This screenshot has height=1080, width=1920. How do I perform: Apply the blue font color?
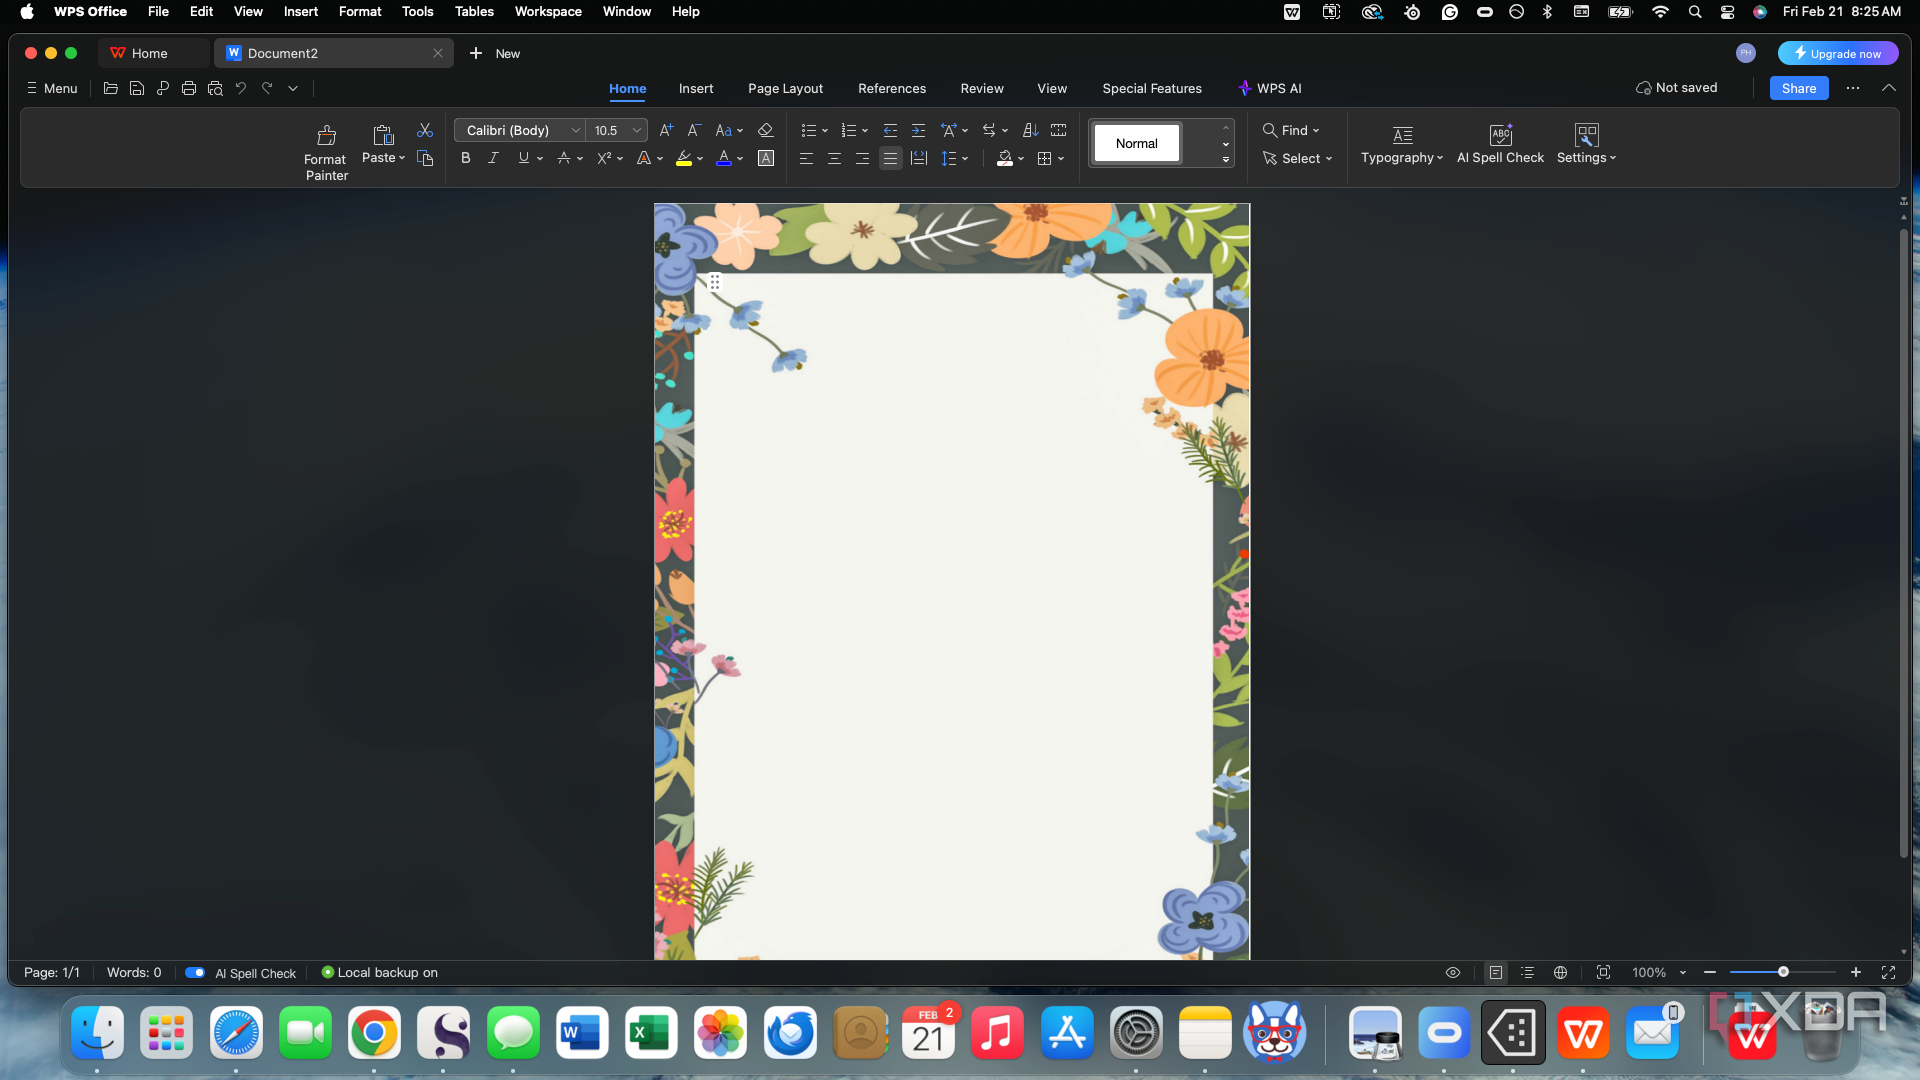pos(724,158)
